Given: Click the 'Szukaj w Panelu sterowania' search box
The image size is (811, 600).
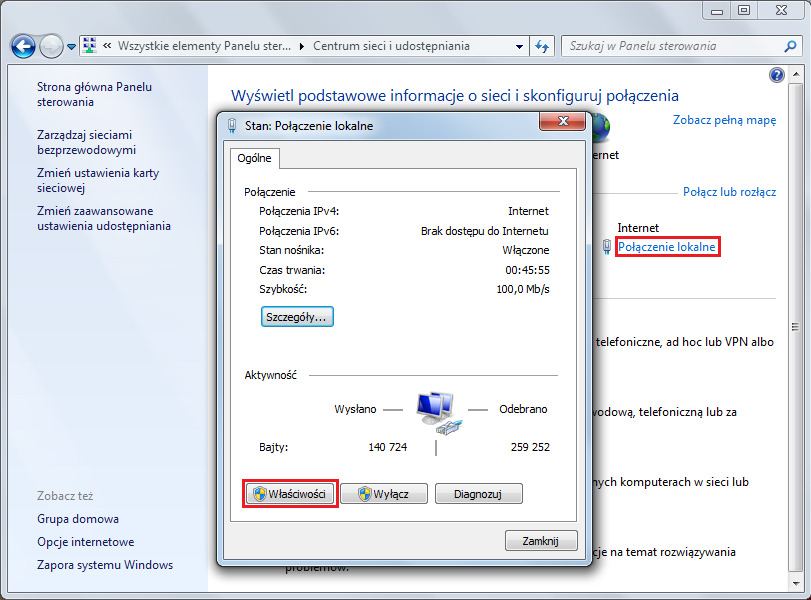Looking at the screenshot, I should pos(672,46).
